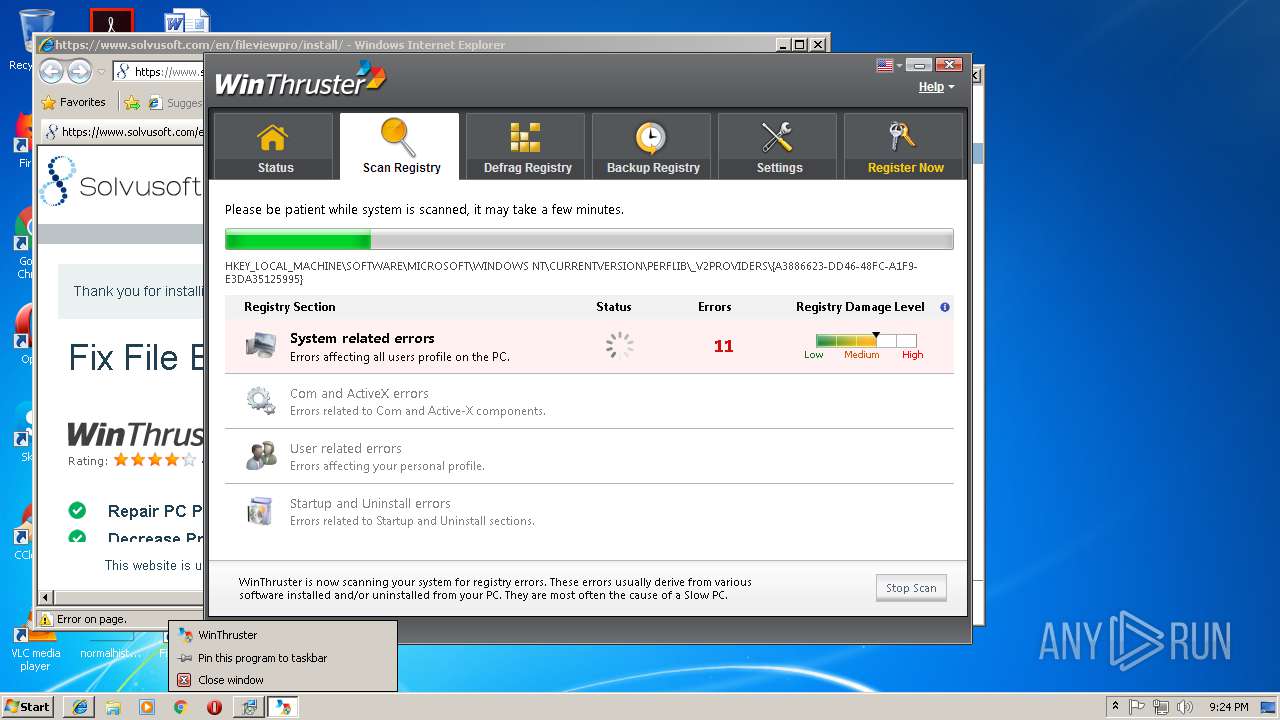Open the Defrag Registry tab
This screenshot has height=720, width=1280.
(526, 146)
